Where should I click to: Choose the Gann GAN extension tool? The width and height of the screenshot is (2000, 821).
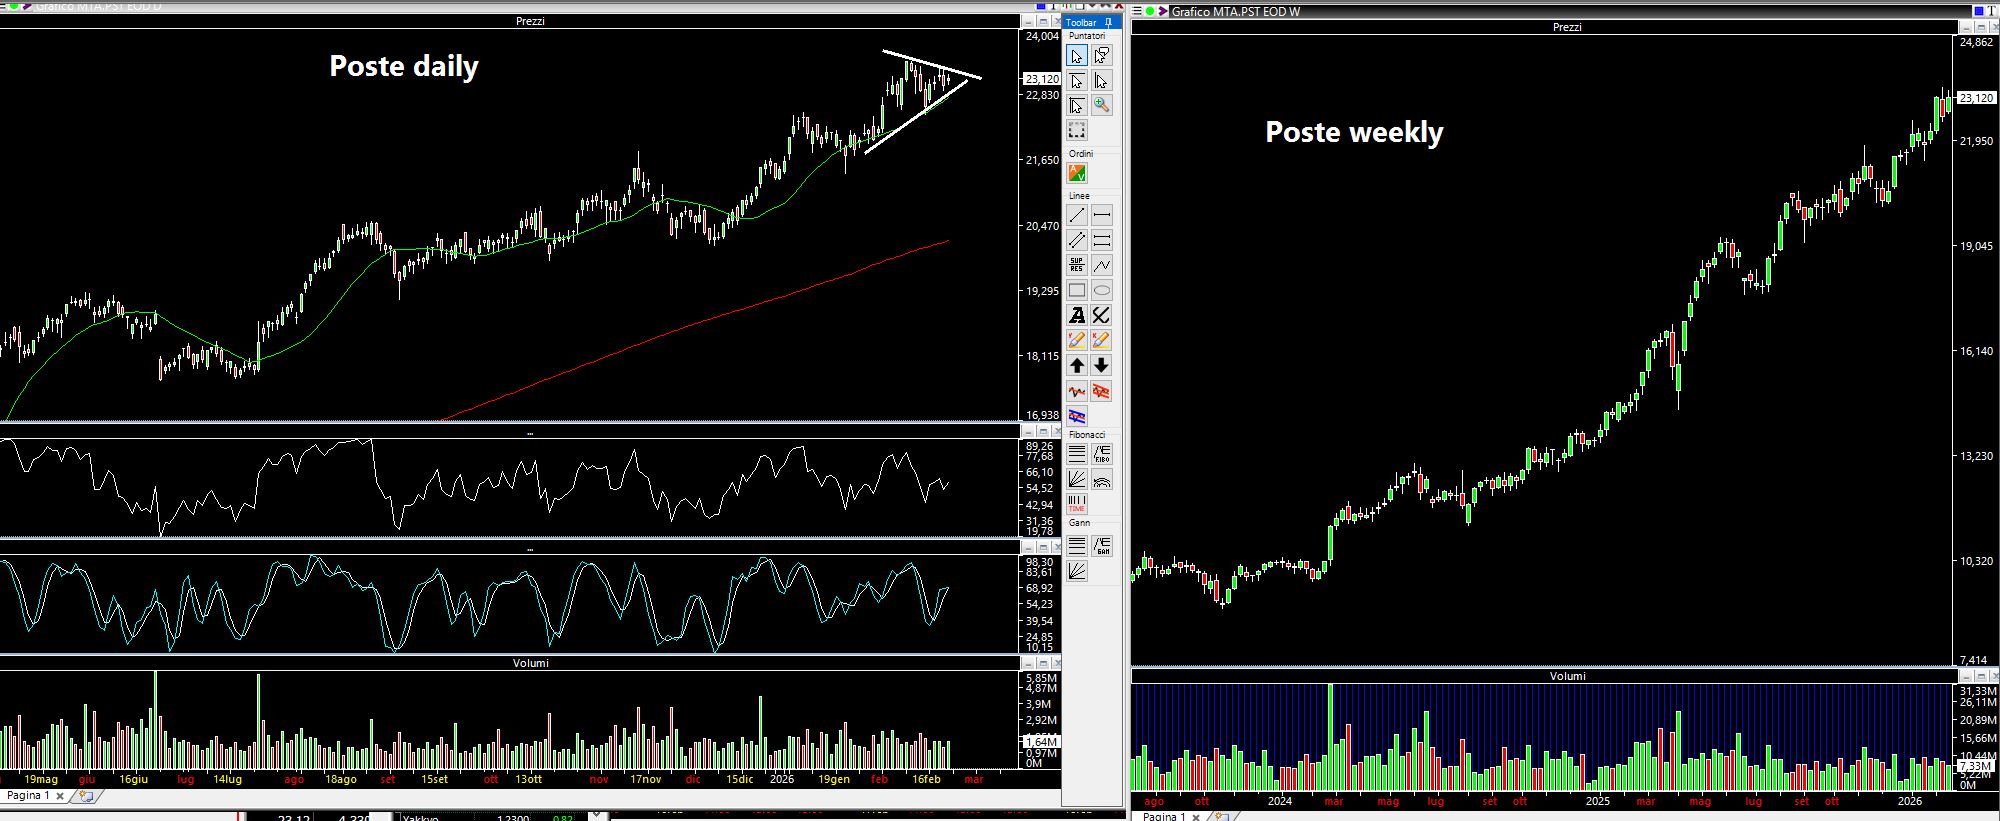point(1101,545)
